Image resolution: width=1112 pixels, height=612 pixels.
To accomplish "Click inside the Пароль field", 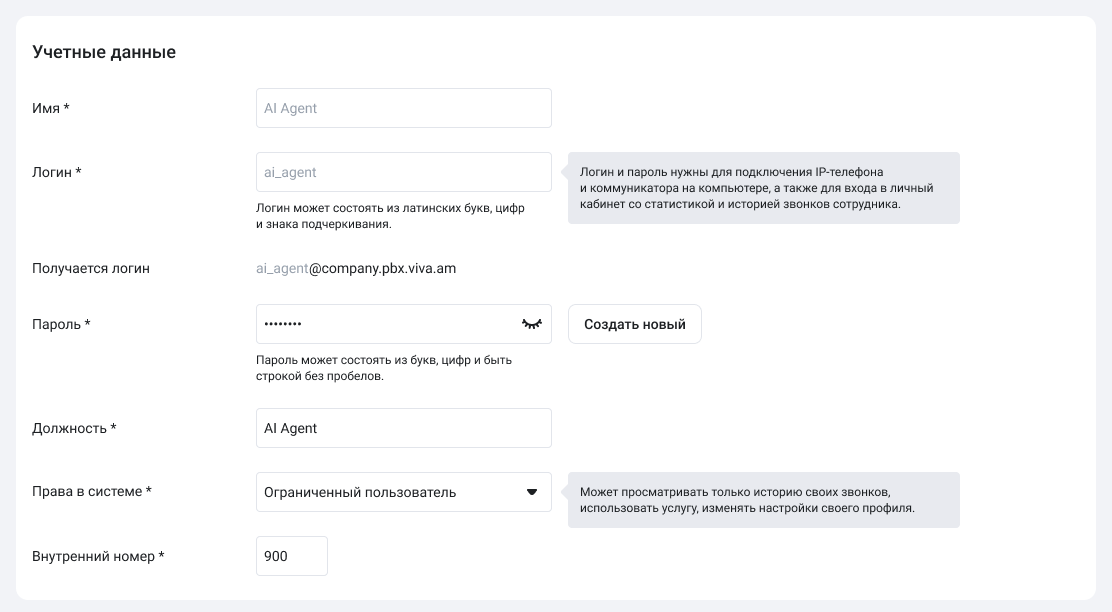I will (387, 324).
